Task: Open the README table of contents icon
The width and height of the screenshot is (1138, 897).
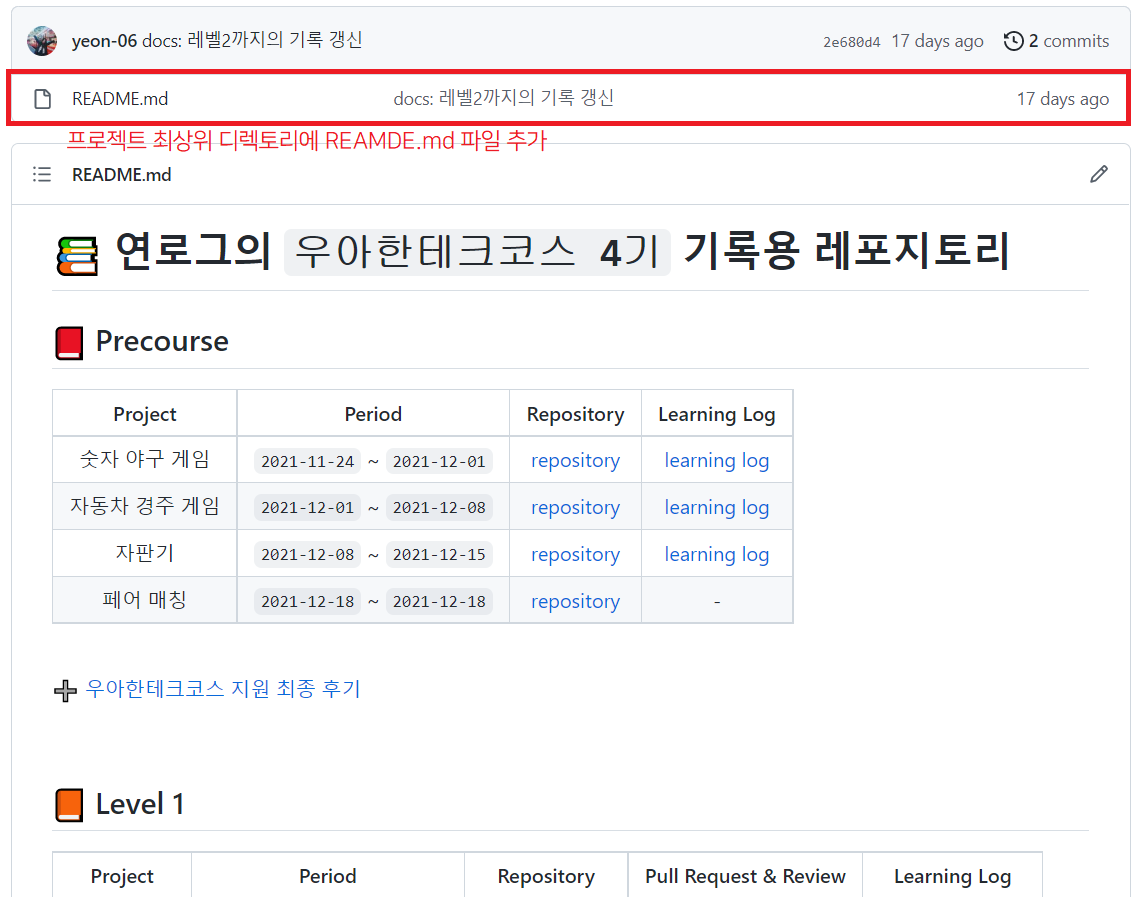Action: [42, 174]
